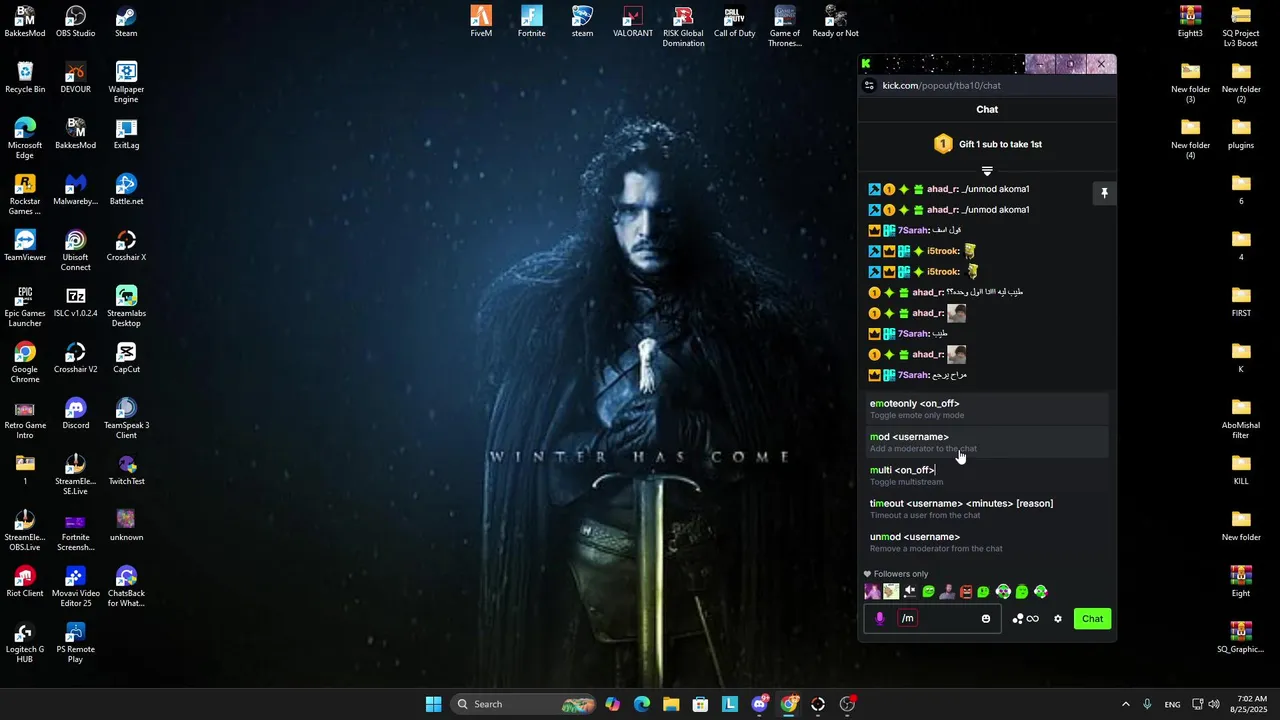Collapse the gift sub leaderboard arrow
The image size is (1280, 720).
coord(987,171)
